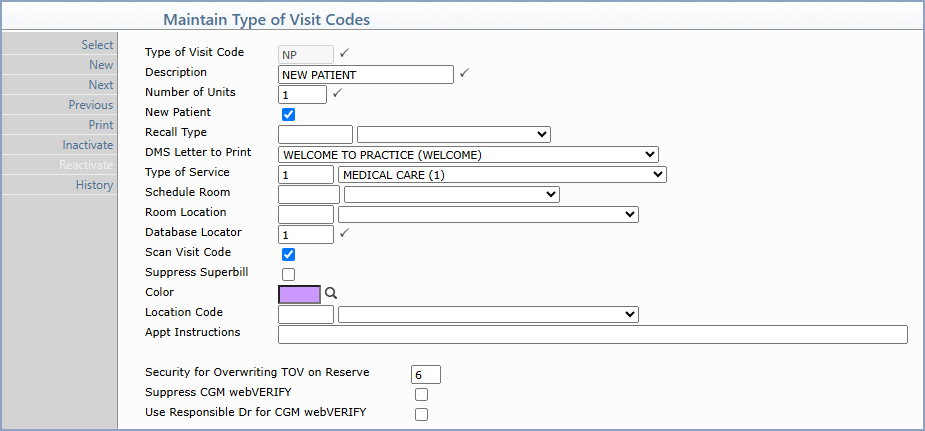Click the checkmark next to Database Locator
Screen dimensions: 925x431
[345, 233]
